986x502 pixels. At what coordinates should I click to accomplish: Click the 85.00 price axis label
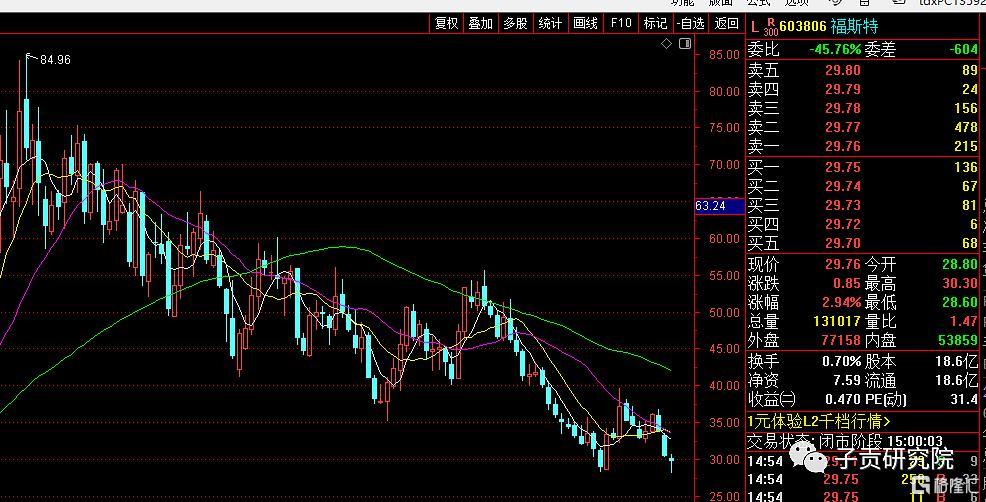point(723,55)
